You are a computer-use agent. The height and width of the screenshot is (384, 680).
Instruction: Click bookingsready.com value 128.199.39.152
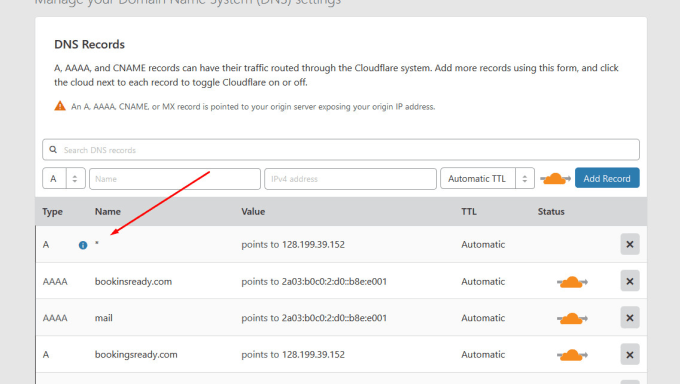tap(293, 354)
